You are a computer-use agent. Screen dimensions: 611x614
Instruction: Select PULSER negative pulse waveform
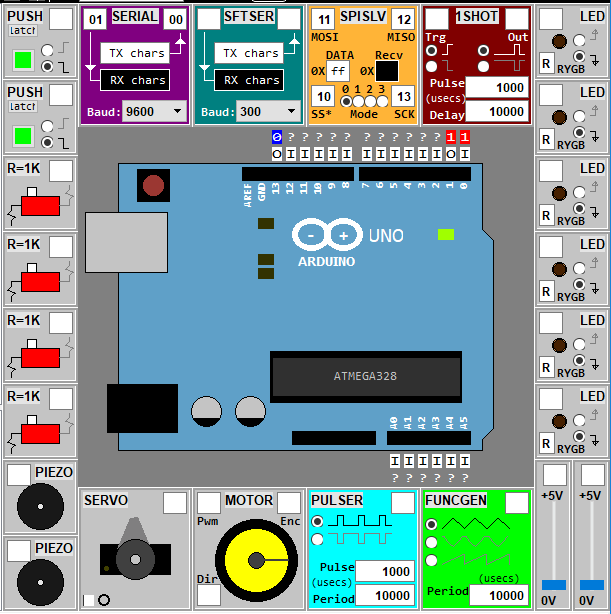tap(317, 539)
